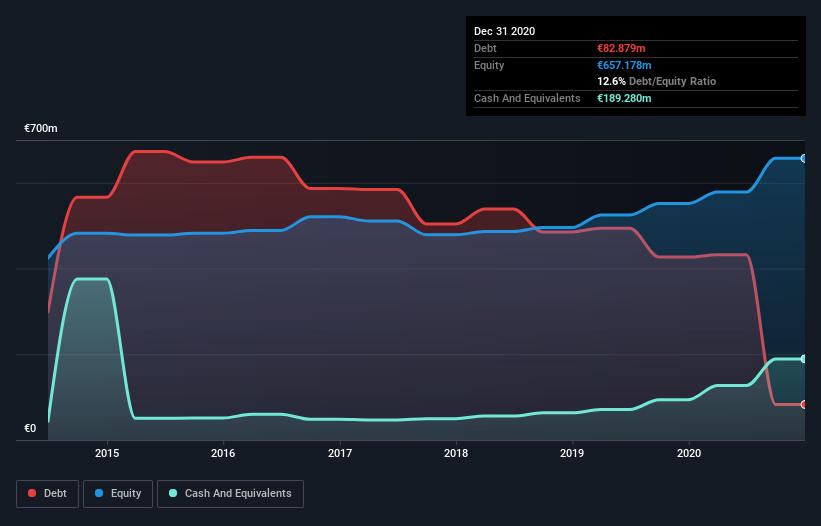Click the 2016 axis label
This screenshot has width=821, height=526.
[223, 453]
